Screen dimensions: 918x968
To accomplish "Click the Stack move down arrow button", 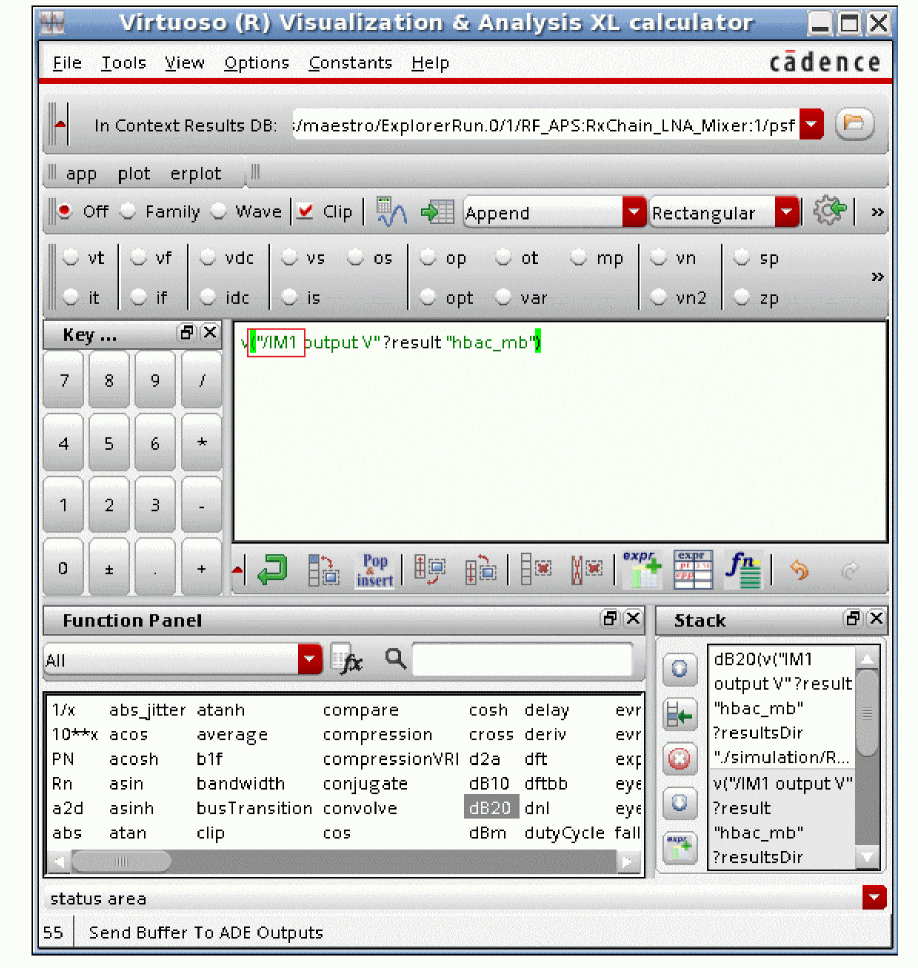I will tap(680, 803).
